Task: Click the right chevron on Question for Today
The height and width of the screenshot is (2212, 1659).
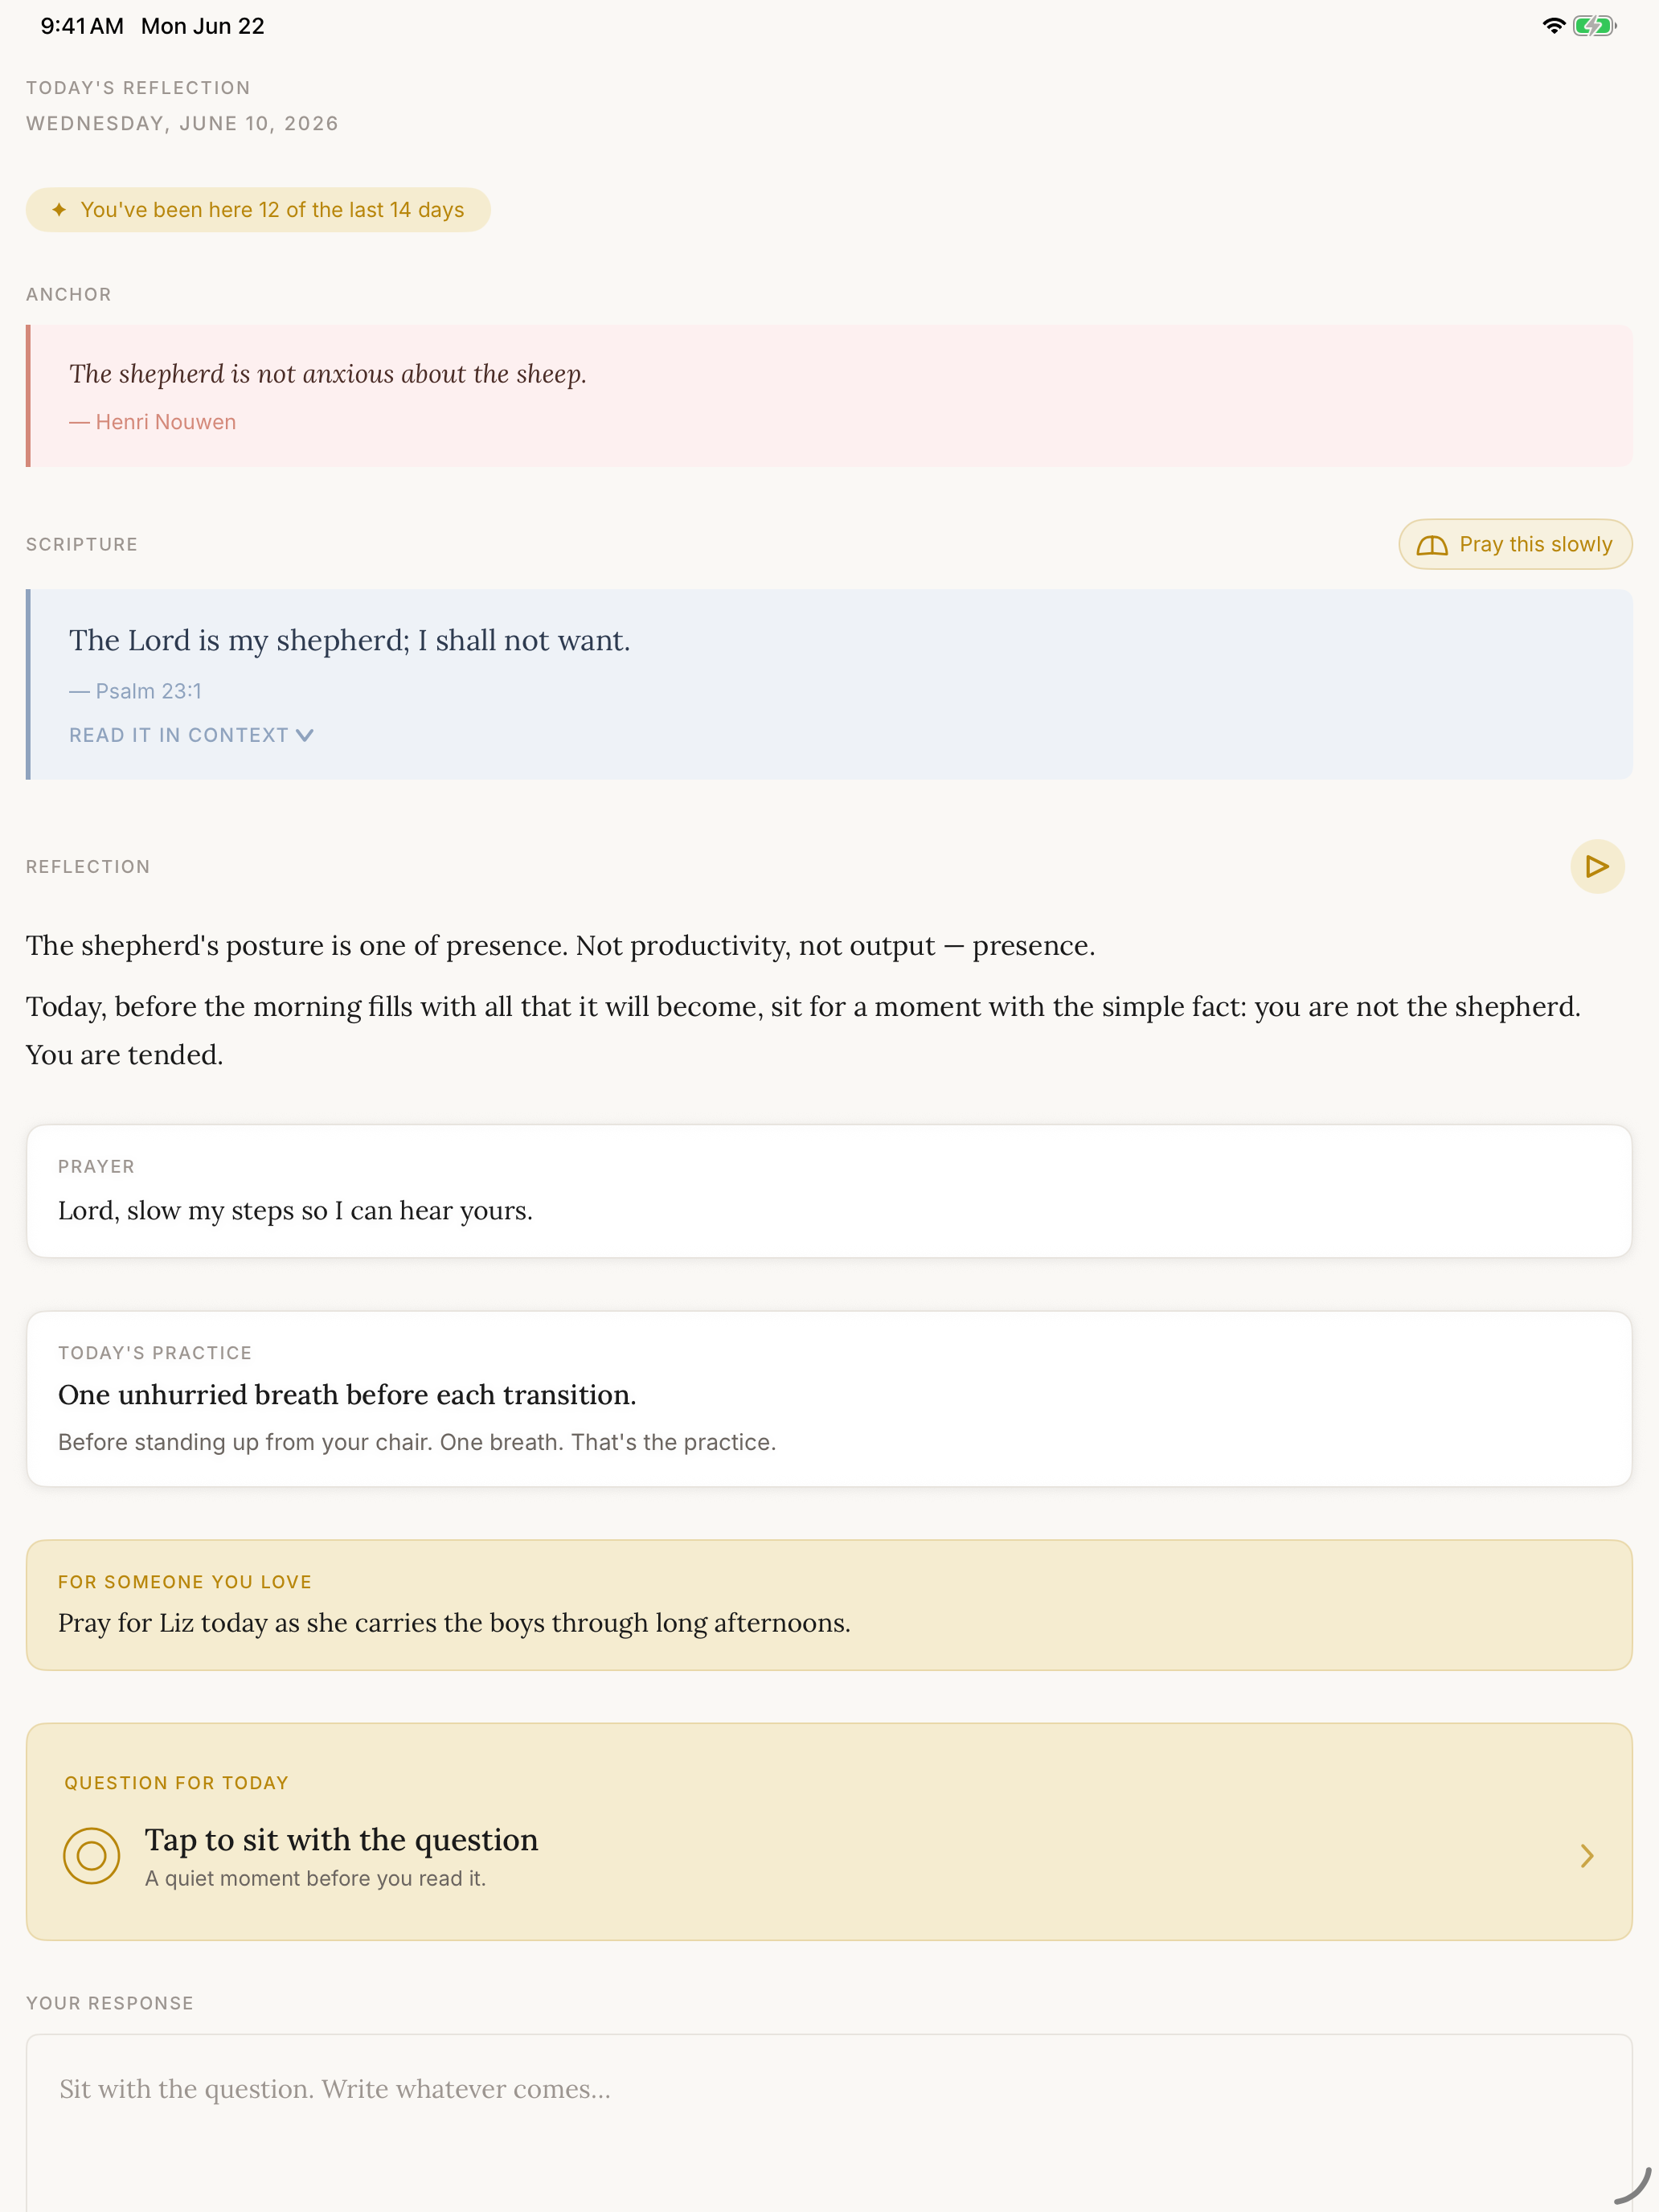Action: (1587, 1856)
